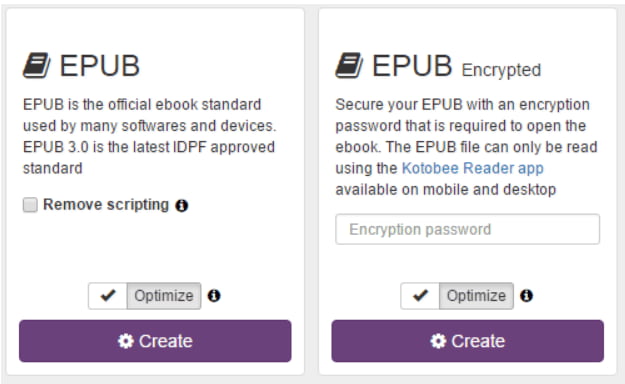Screen dimensions: 625x384
Task: Open the Remove scripting info icon
Action: [182, 205]
